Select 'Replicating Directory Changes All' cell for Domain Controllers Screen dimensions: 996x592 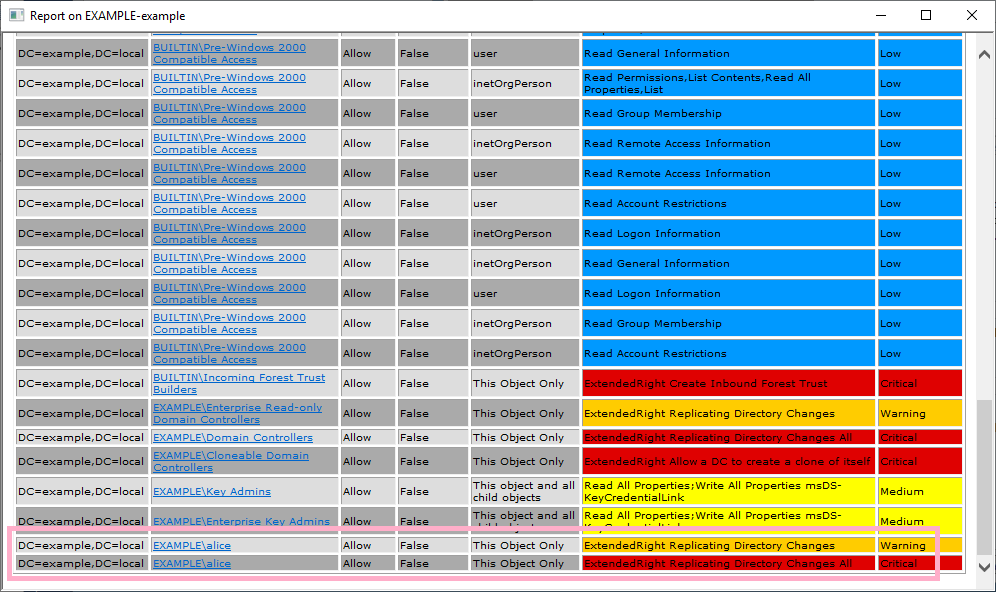point(729,438)
